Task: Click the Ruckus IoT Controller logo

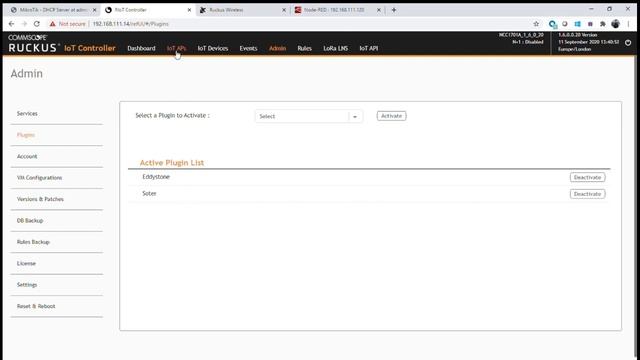Action: click(x=62, y=43)
